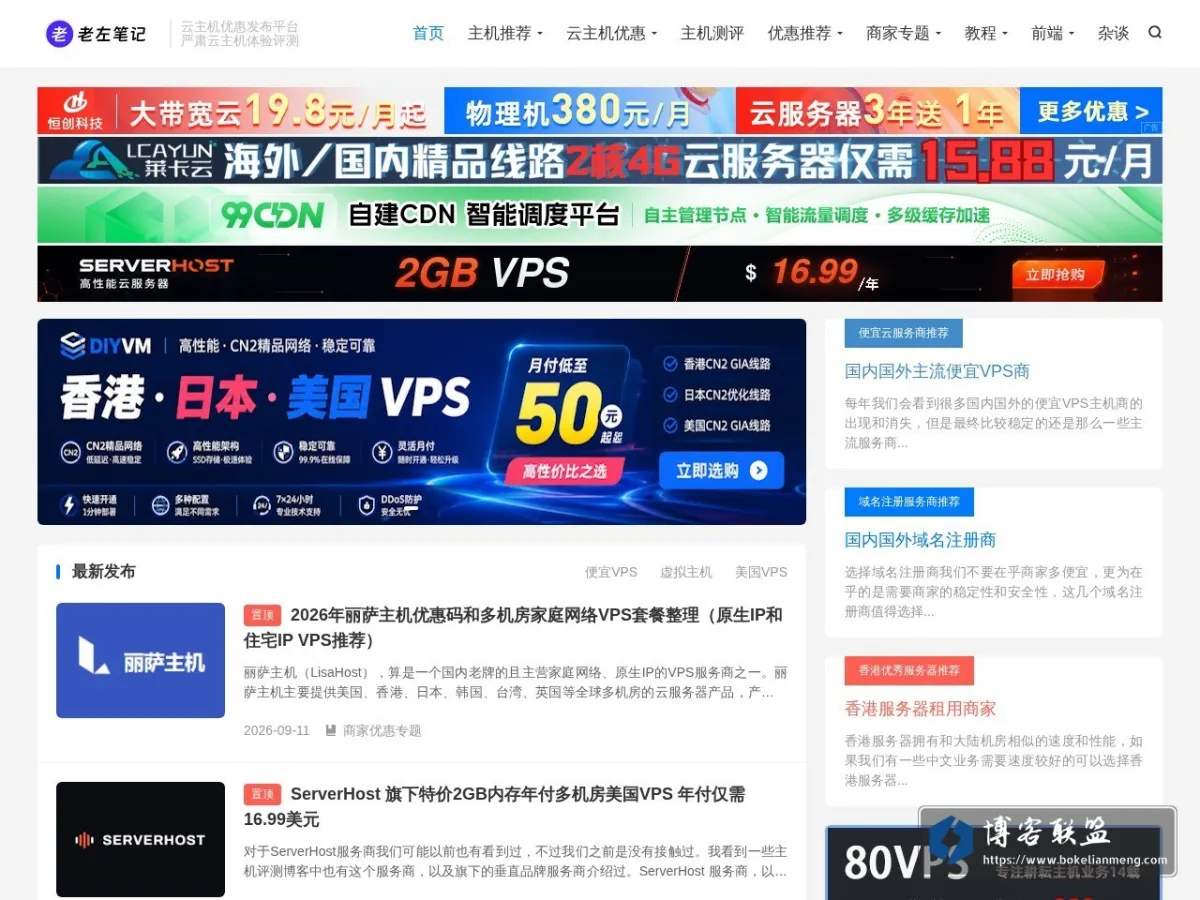The image size is (1200, 900).
Task: Open 主机测评 in the navigation bar
Action: (x=712, y=33)
